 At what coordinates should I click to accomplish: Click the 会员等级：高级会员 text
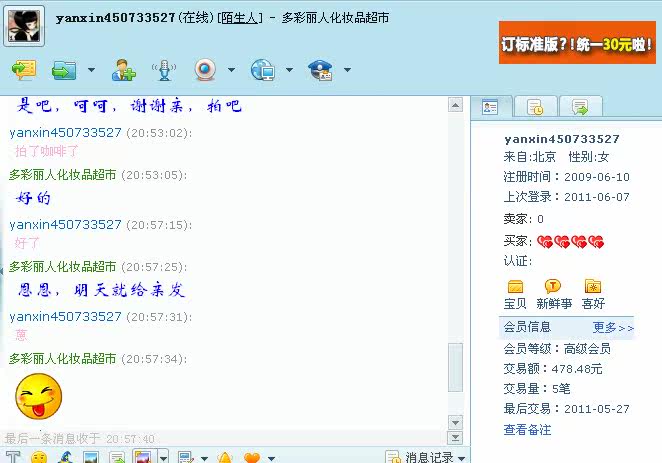[x=557, y=349]
